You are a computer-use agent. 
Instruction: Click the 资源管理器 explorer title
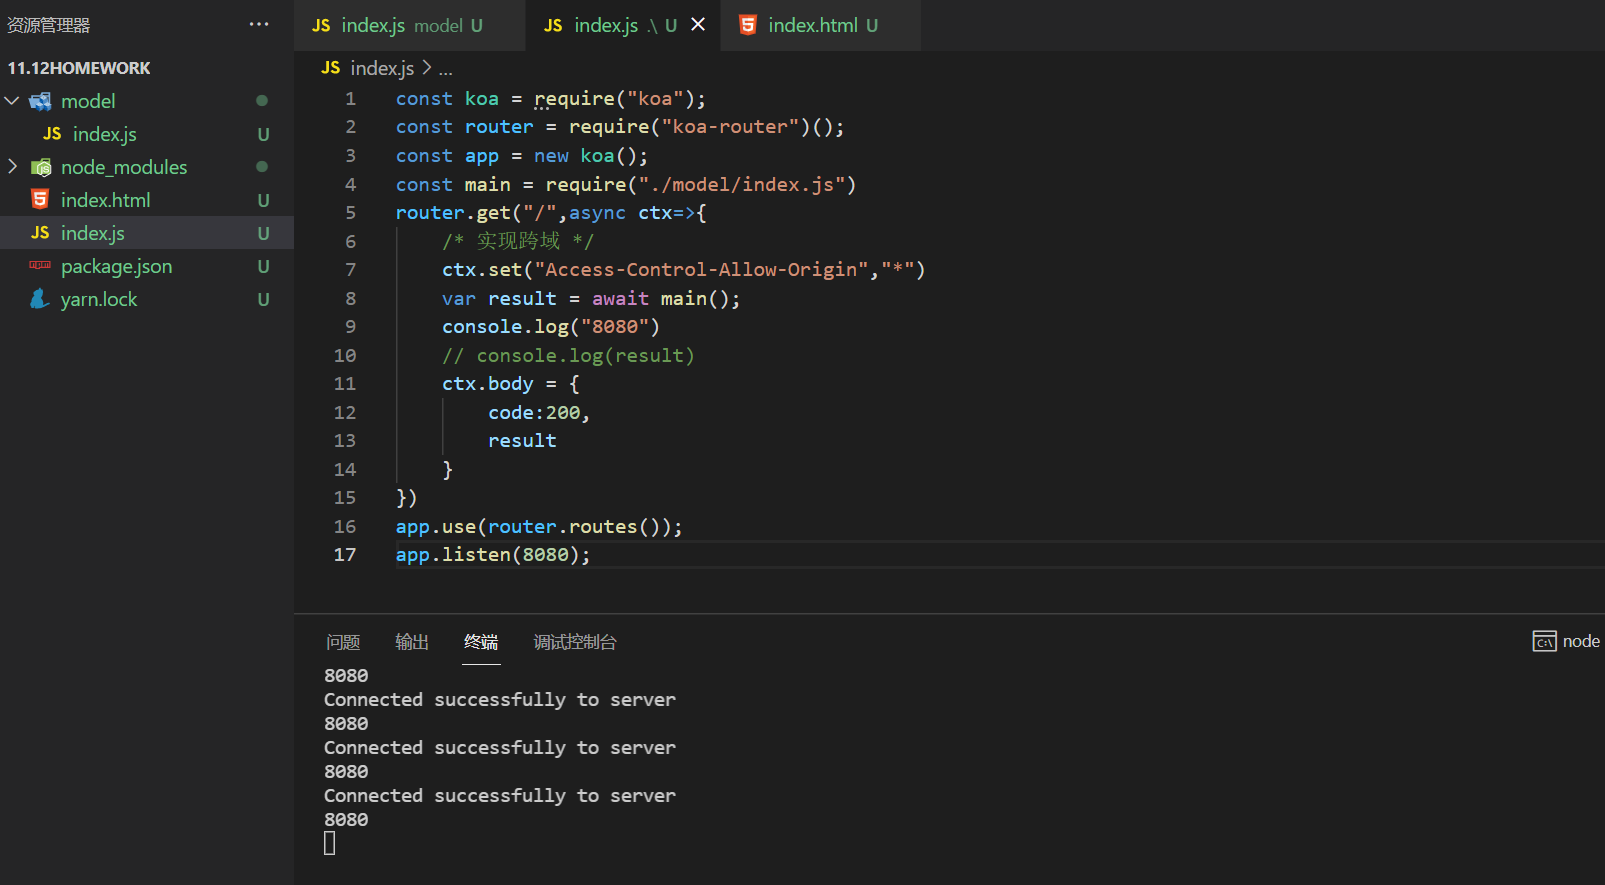point(48,25)
